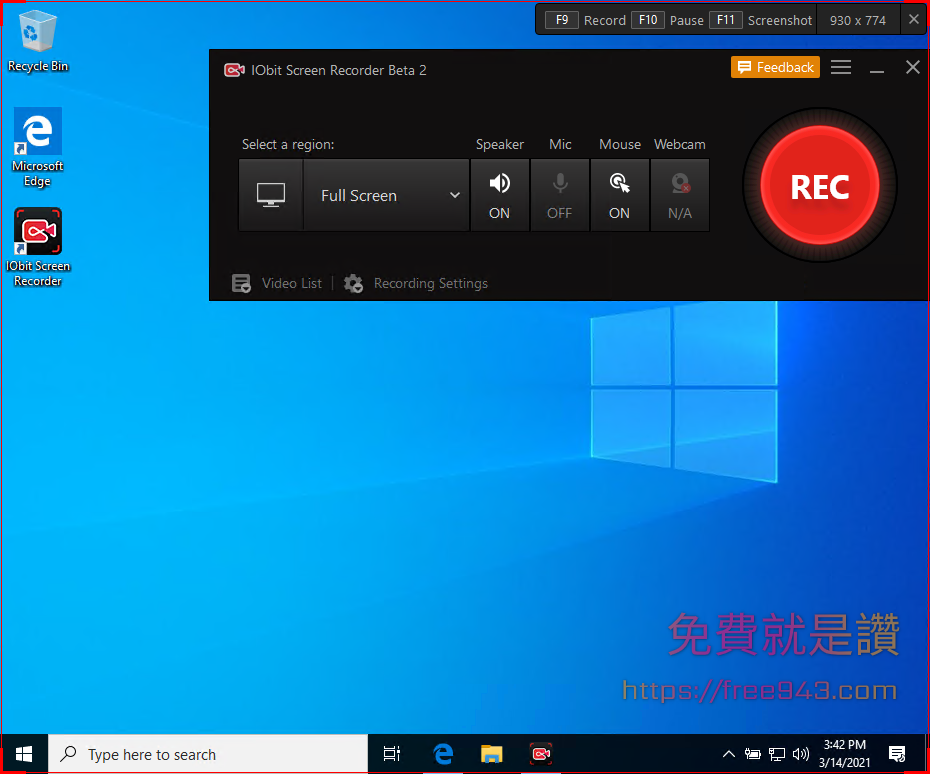The height and width of the screenshot is (774, 930).
Task: Select the region monitor icon
Action: coord(270,194)
